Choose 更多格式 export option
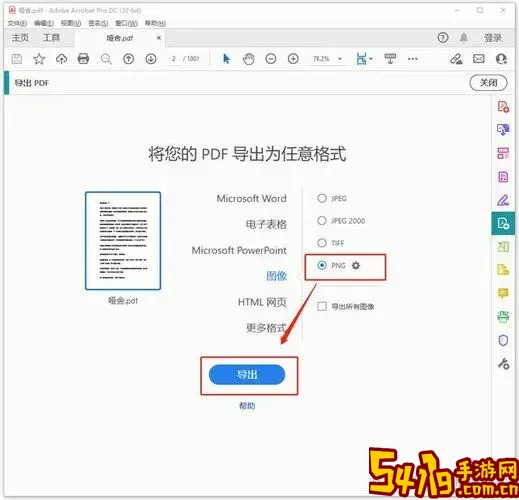The image size is (519, 500). [266, 328]
